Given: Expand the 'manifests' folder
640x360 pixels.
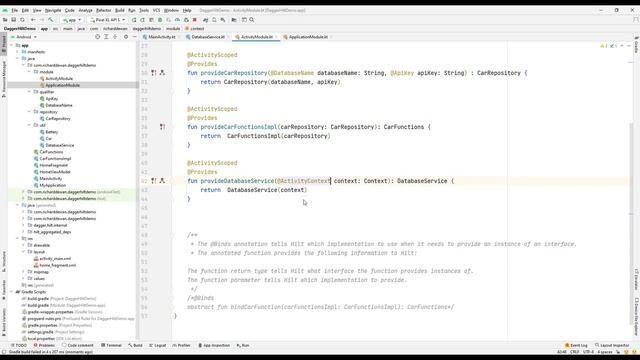Looking at the screenshot, I should coord(18,52).
